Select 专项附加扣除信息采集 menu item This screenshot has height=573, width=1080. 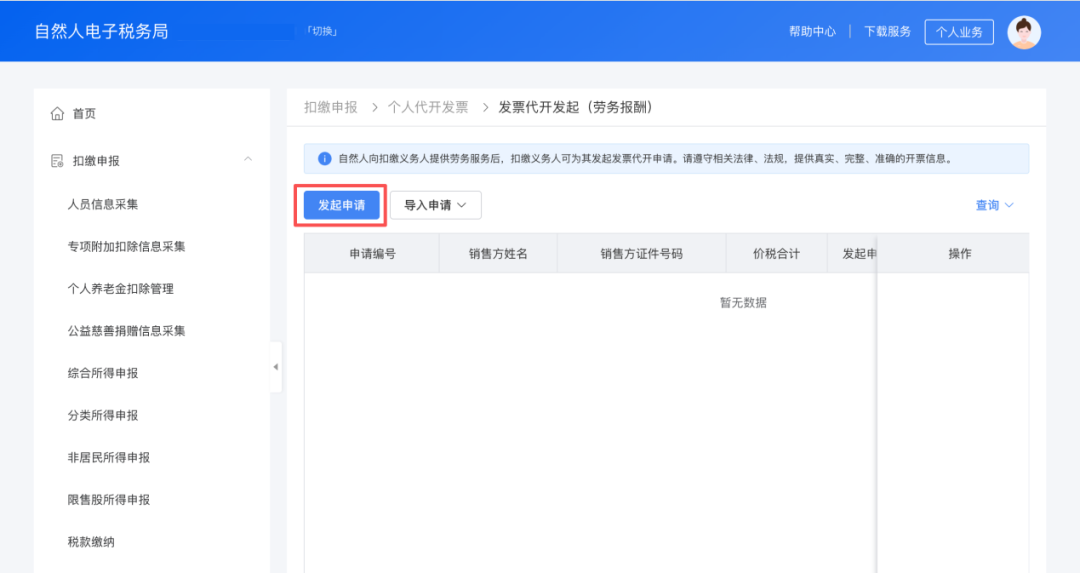click(126, 247)
